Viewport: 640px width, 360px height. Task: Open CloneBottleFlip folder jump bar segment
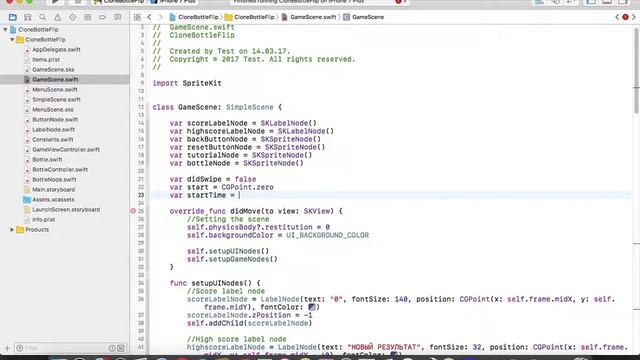[250, 17]
